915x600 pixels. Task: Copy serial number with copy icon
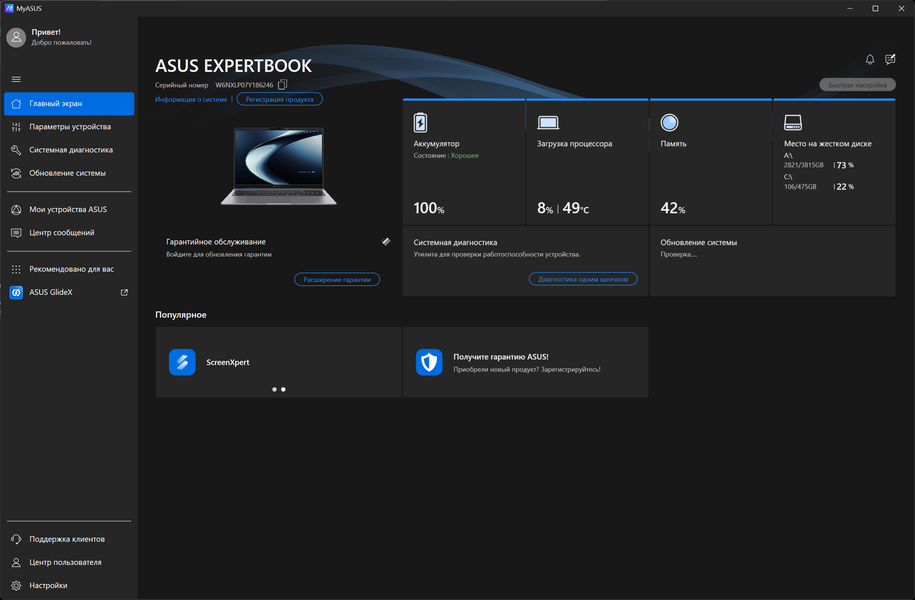(282, 85)
